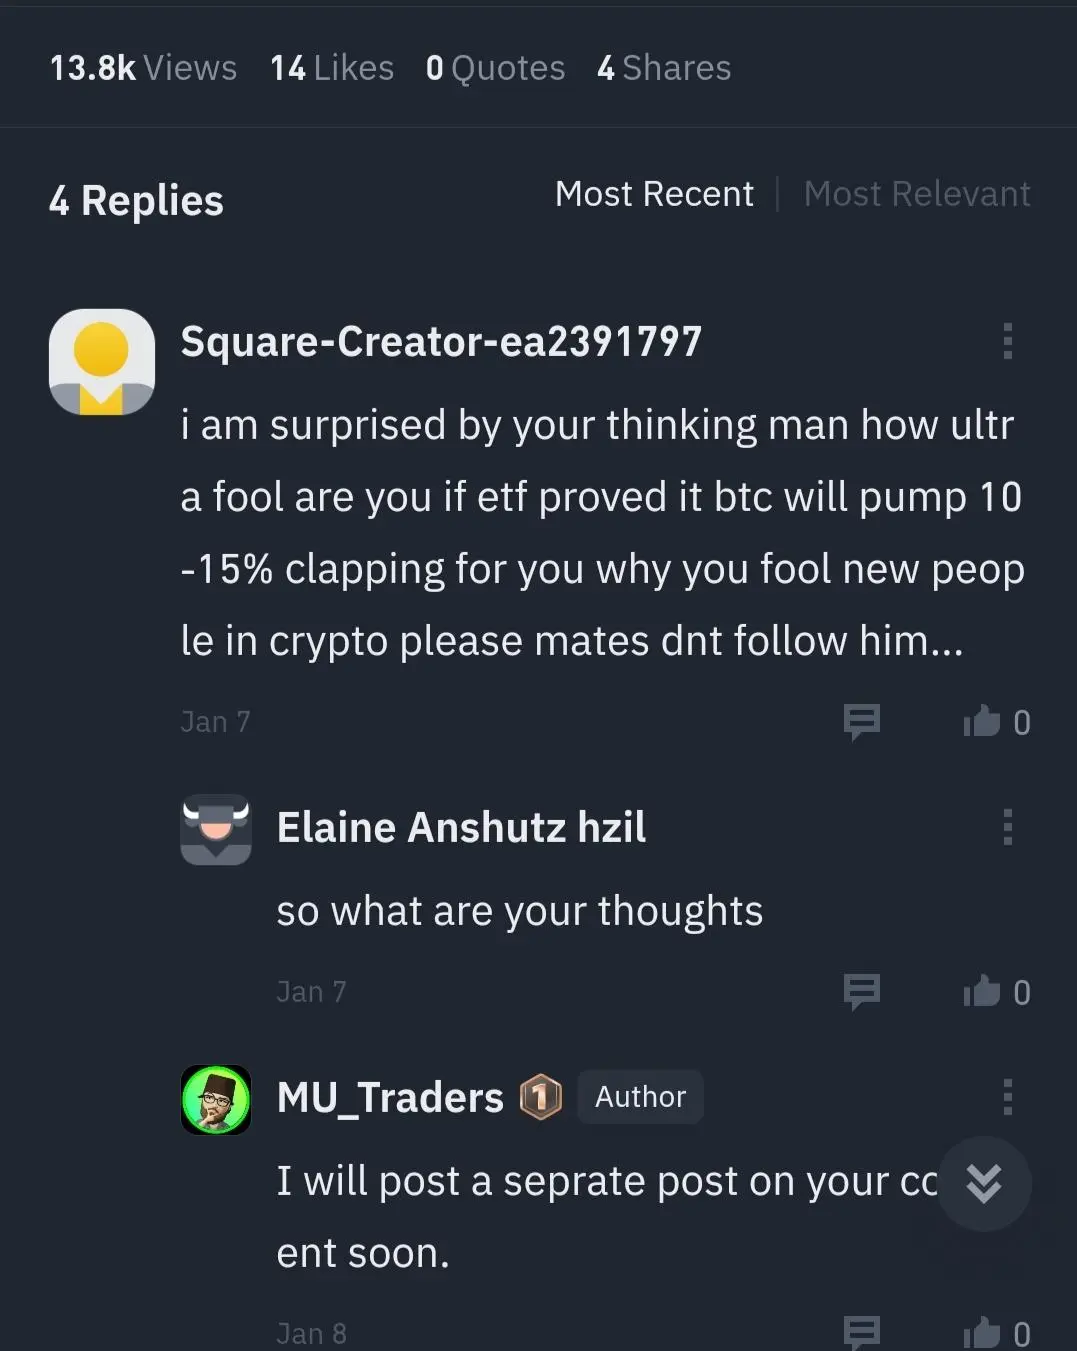Screen dimensions: 1077x1351
Task: Open Elaine Anshutz hzil's avatar
Action: pos(216,830)
